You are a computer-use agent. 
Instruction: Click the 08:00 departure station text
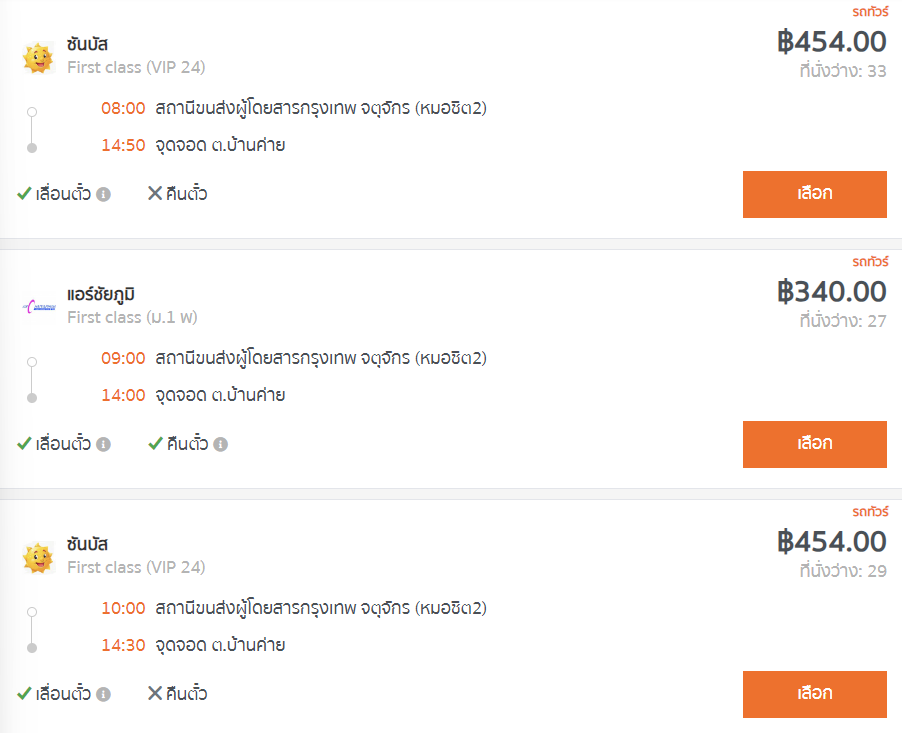pyautogui.click(x=321, y=108)
